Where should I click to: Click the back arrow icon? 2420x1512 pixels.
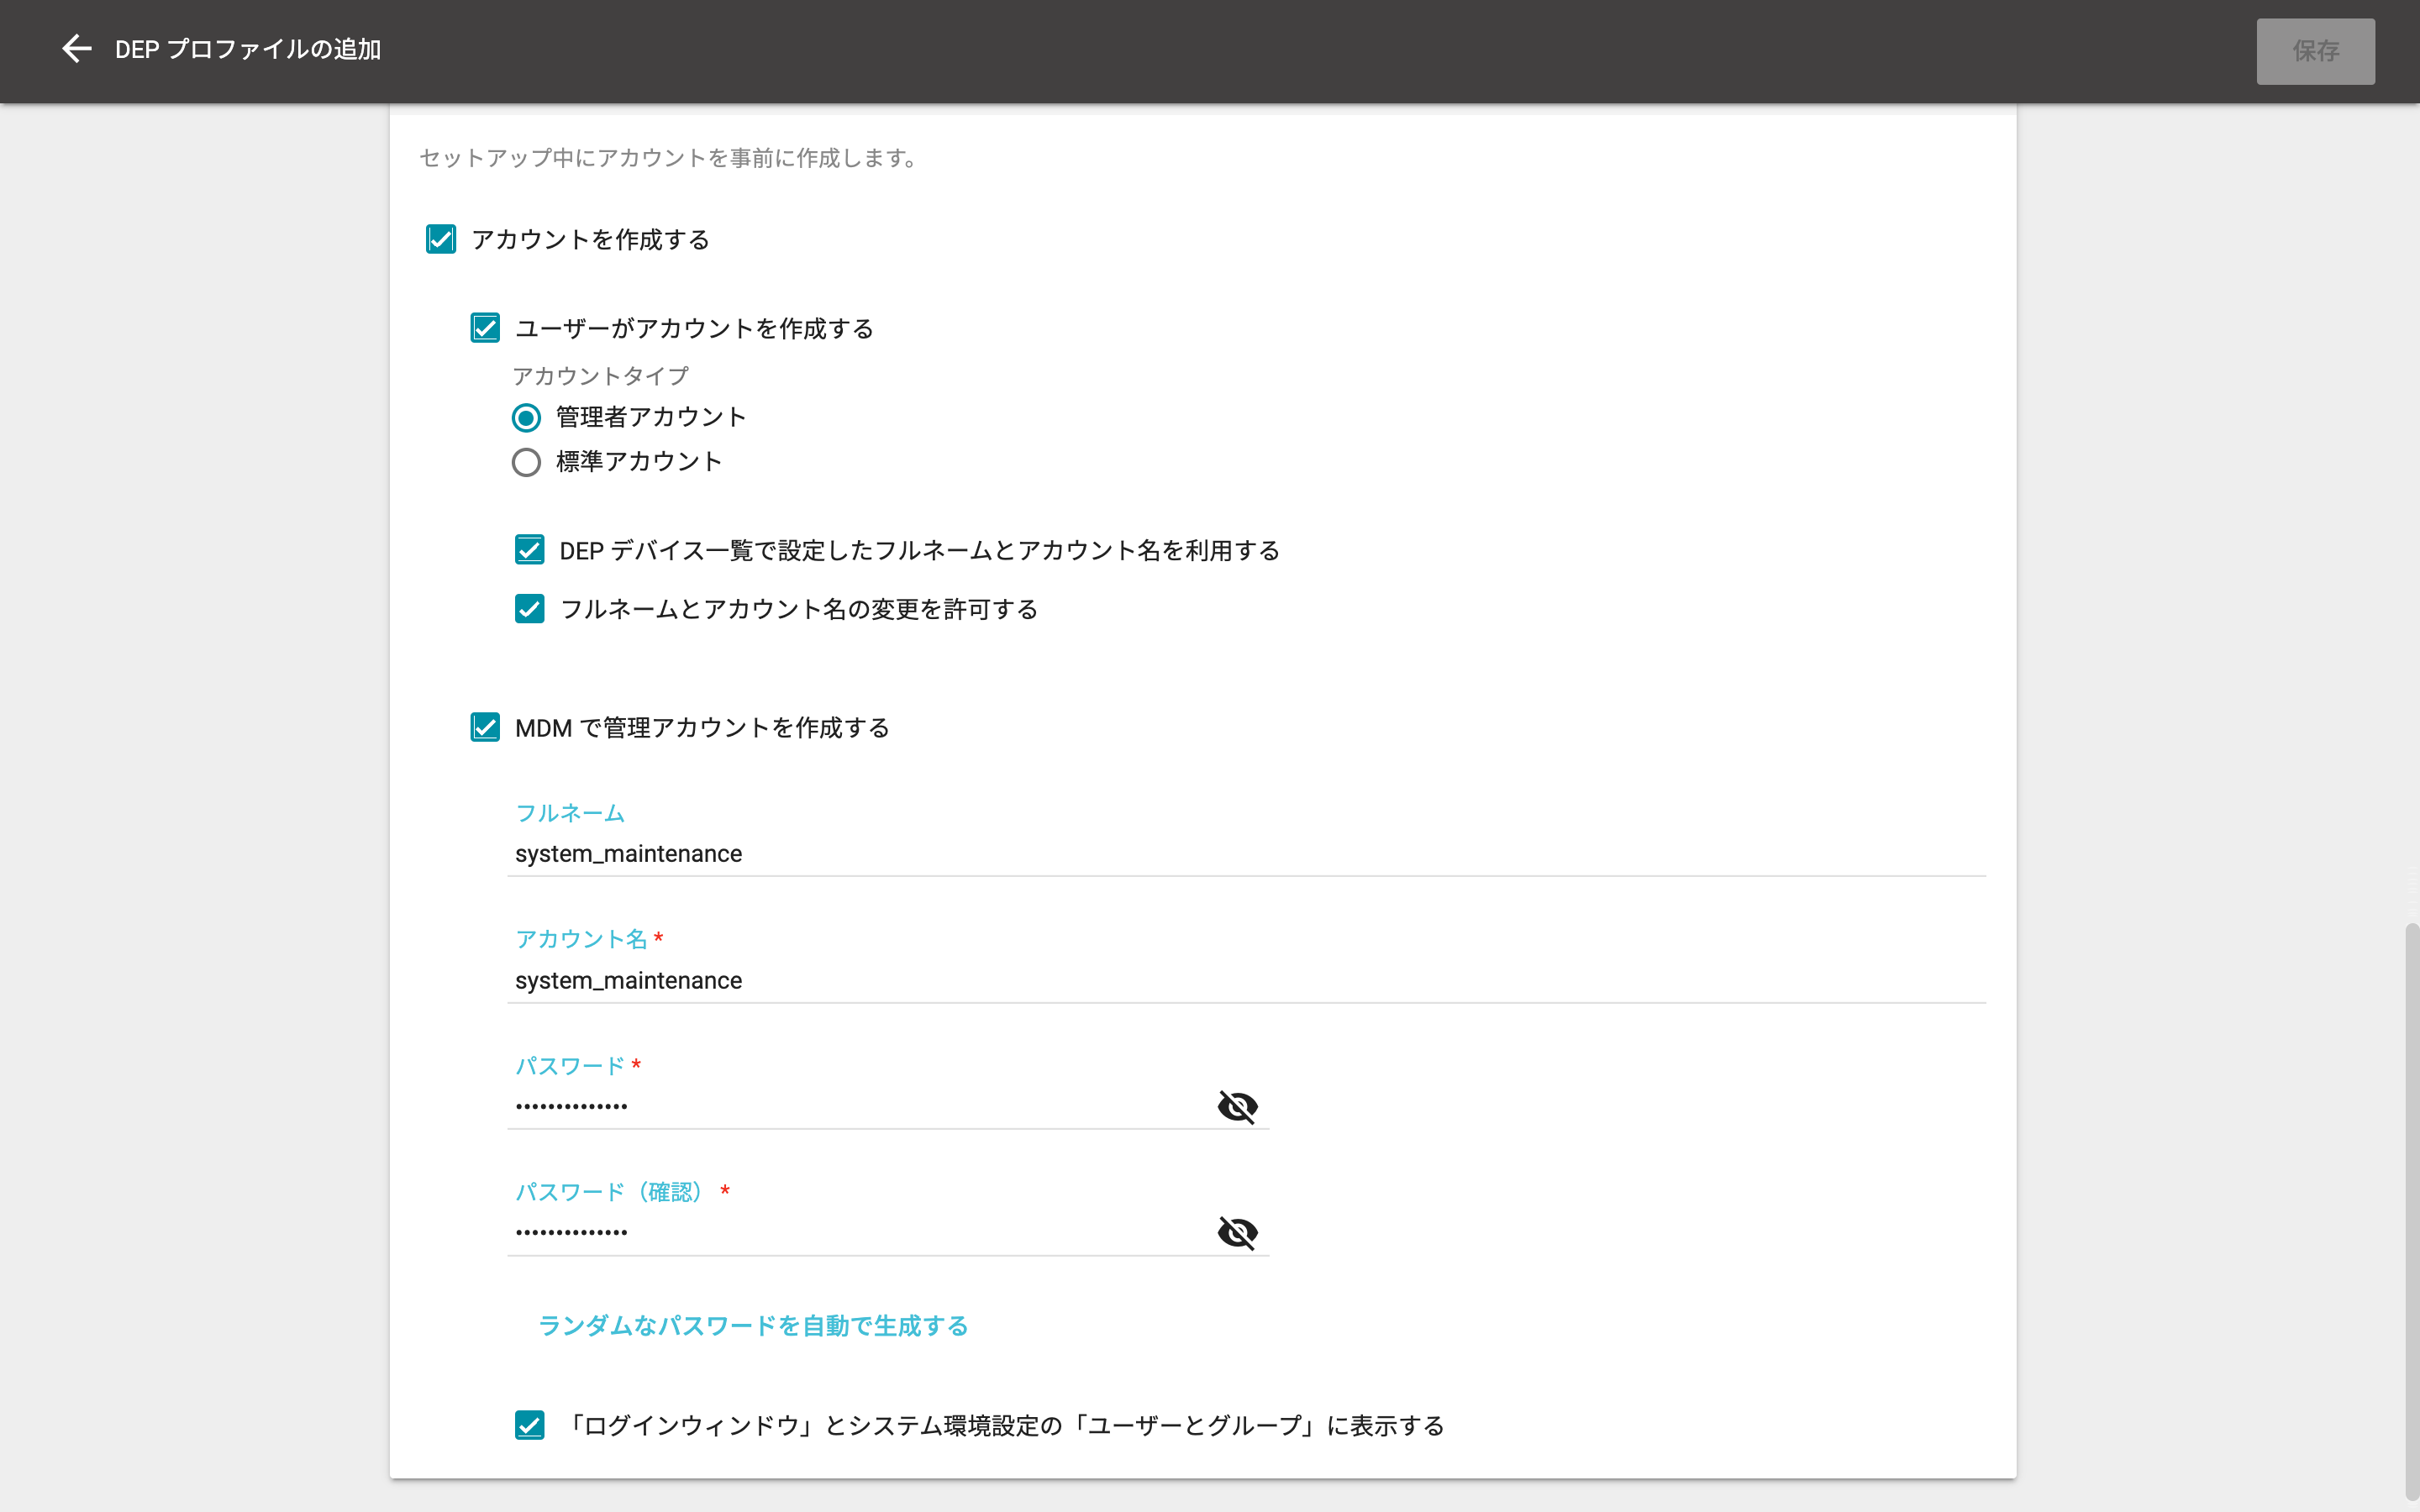coord(76,49)
